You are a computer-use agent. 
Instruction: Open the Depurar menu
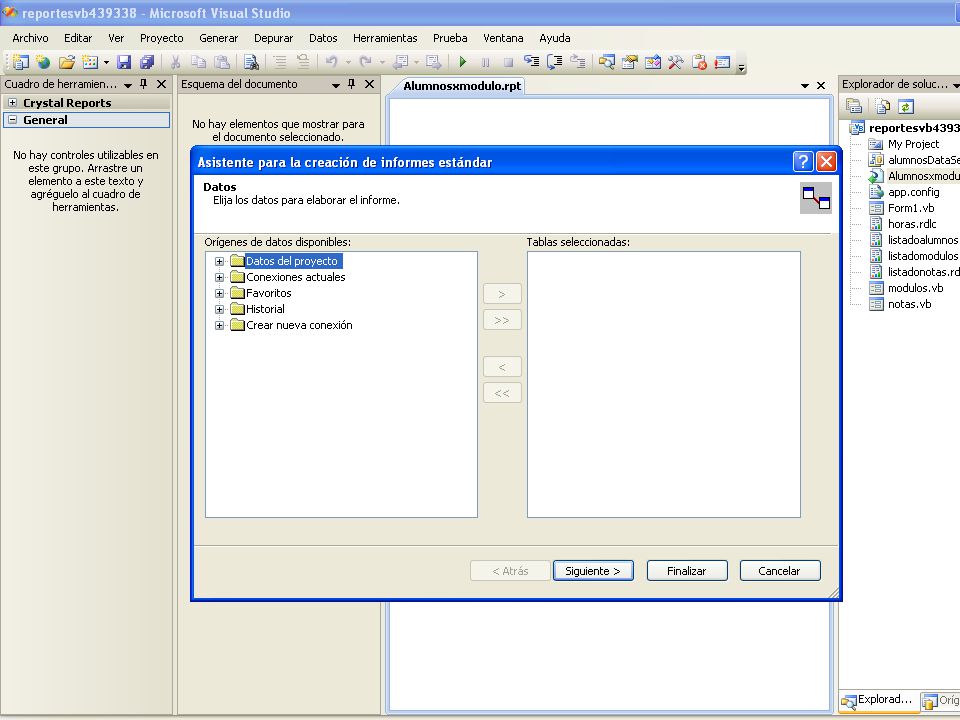(x=274, y=38)
